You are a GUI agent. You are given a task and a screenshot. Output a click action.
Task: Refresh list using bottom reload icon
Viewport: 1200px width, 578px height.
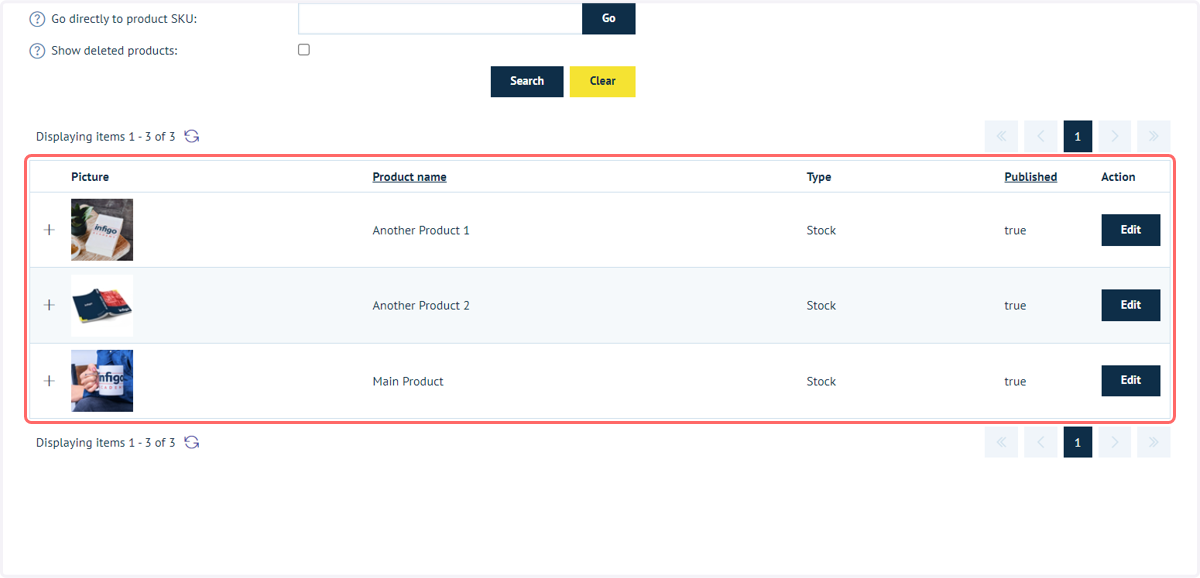coord(192,442)
